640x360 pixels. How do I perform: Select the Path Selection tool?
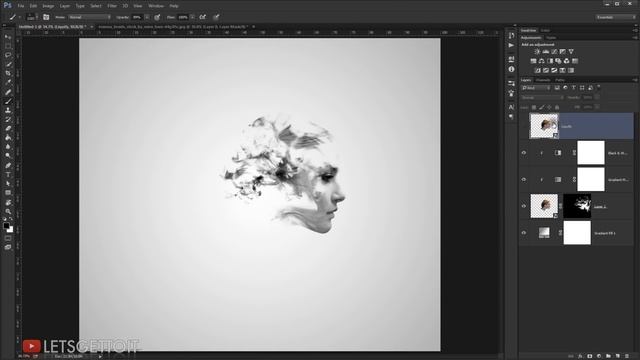point(8,184)
